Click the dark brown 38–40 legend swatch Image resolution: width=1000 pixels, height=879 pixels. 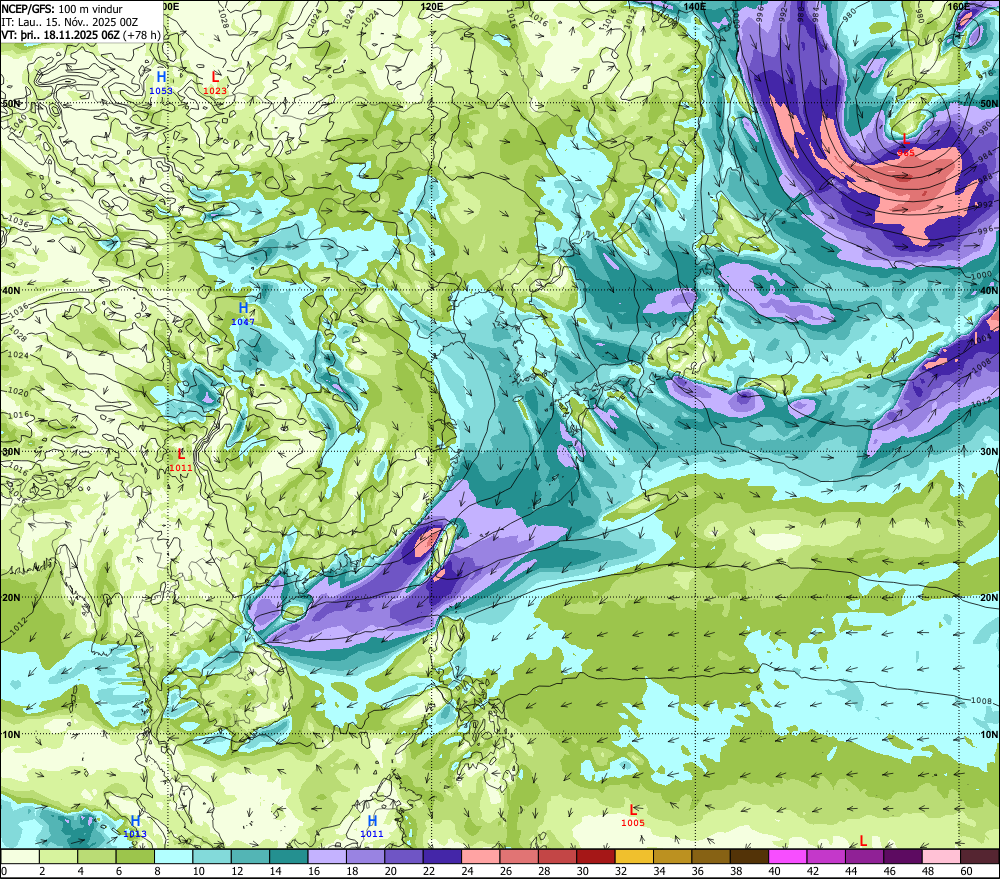(749, 856)
